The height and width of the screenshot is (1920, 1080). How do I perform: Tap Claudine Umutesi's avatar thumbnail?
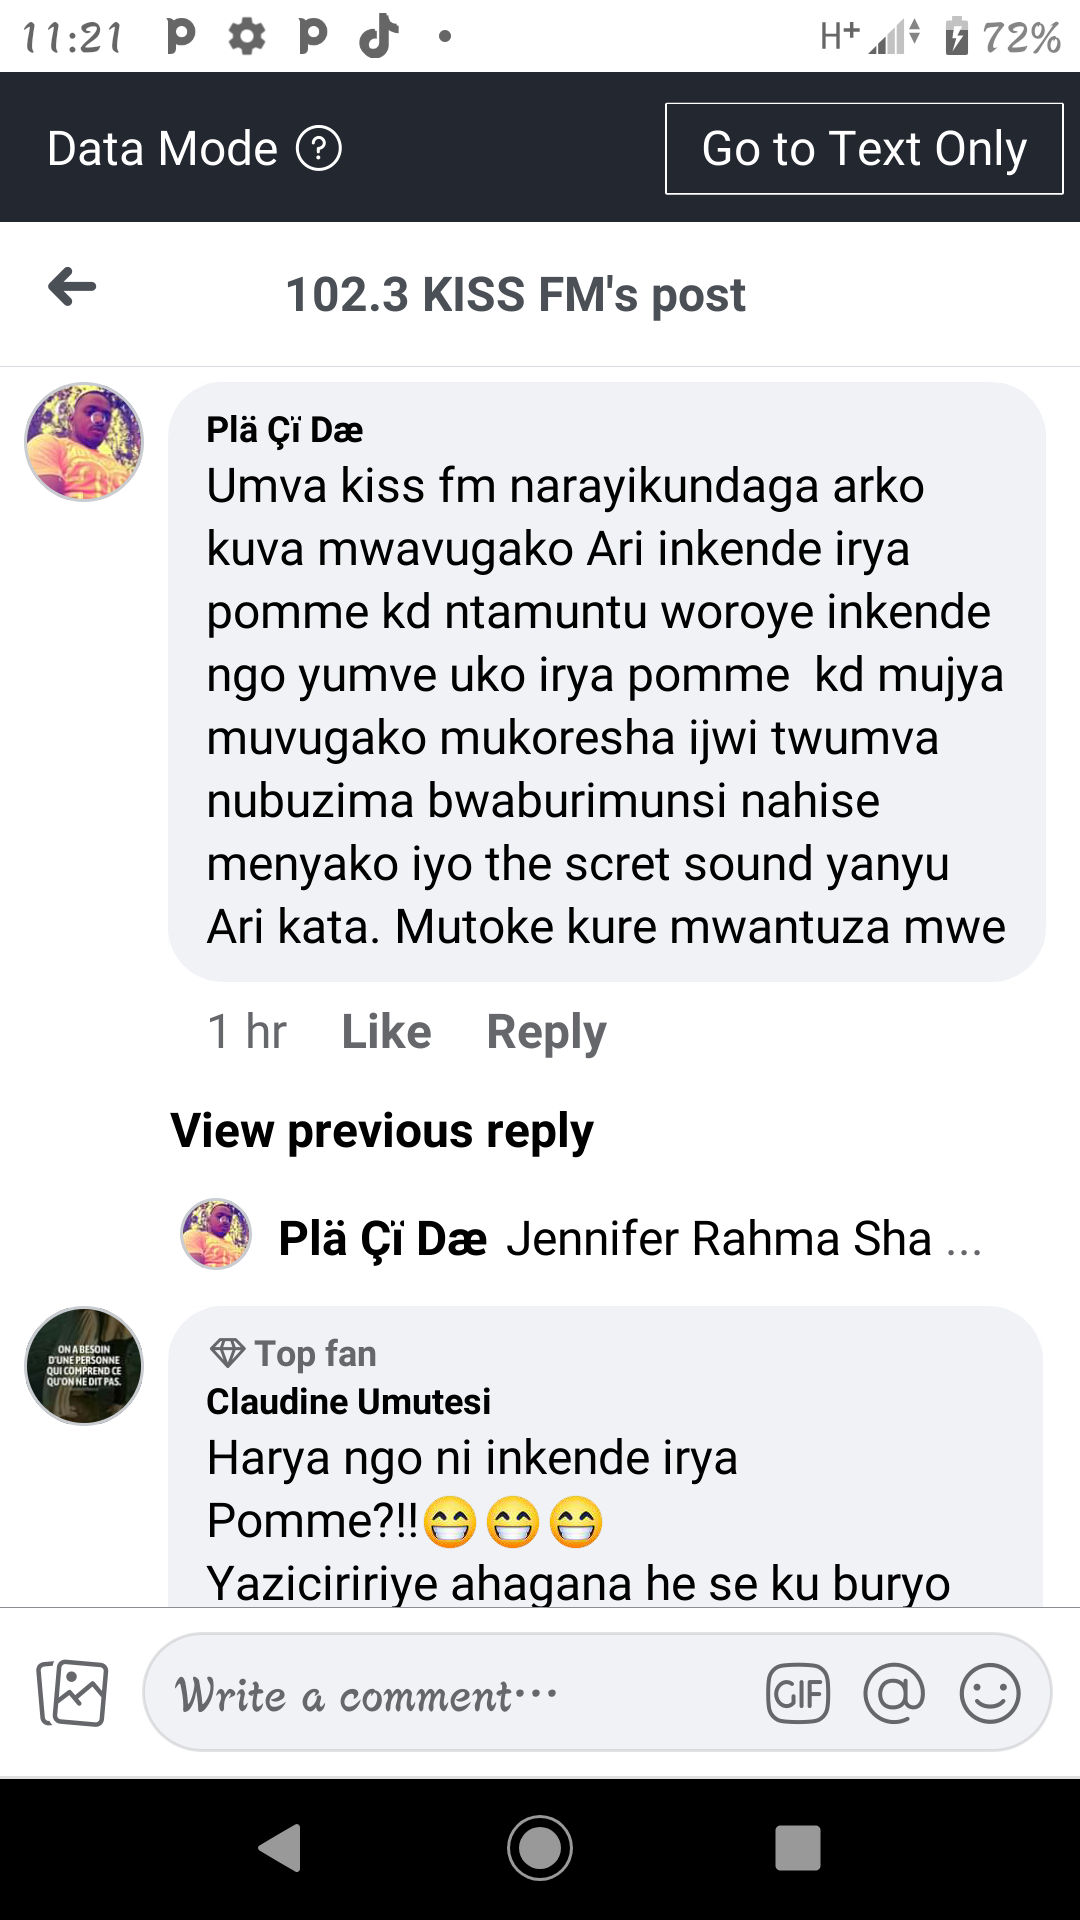tap(84, 1366)
